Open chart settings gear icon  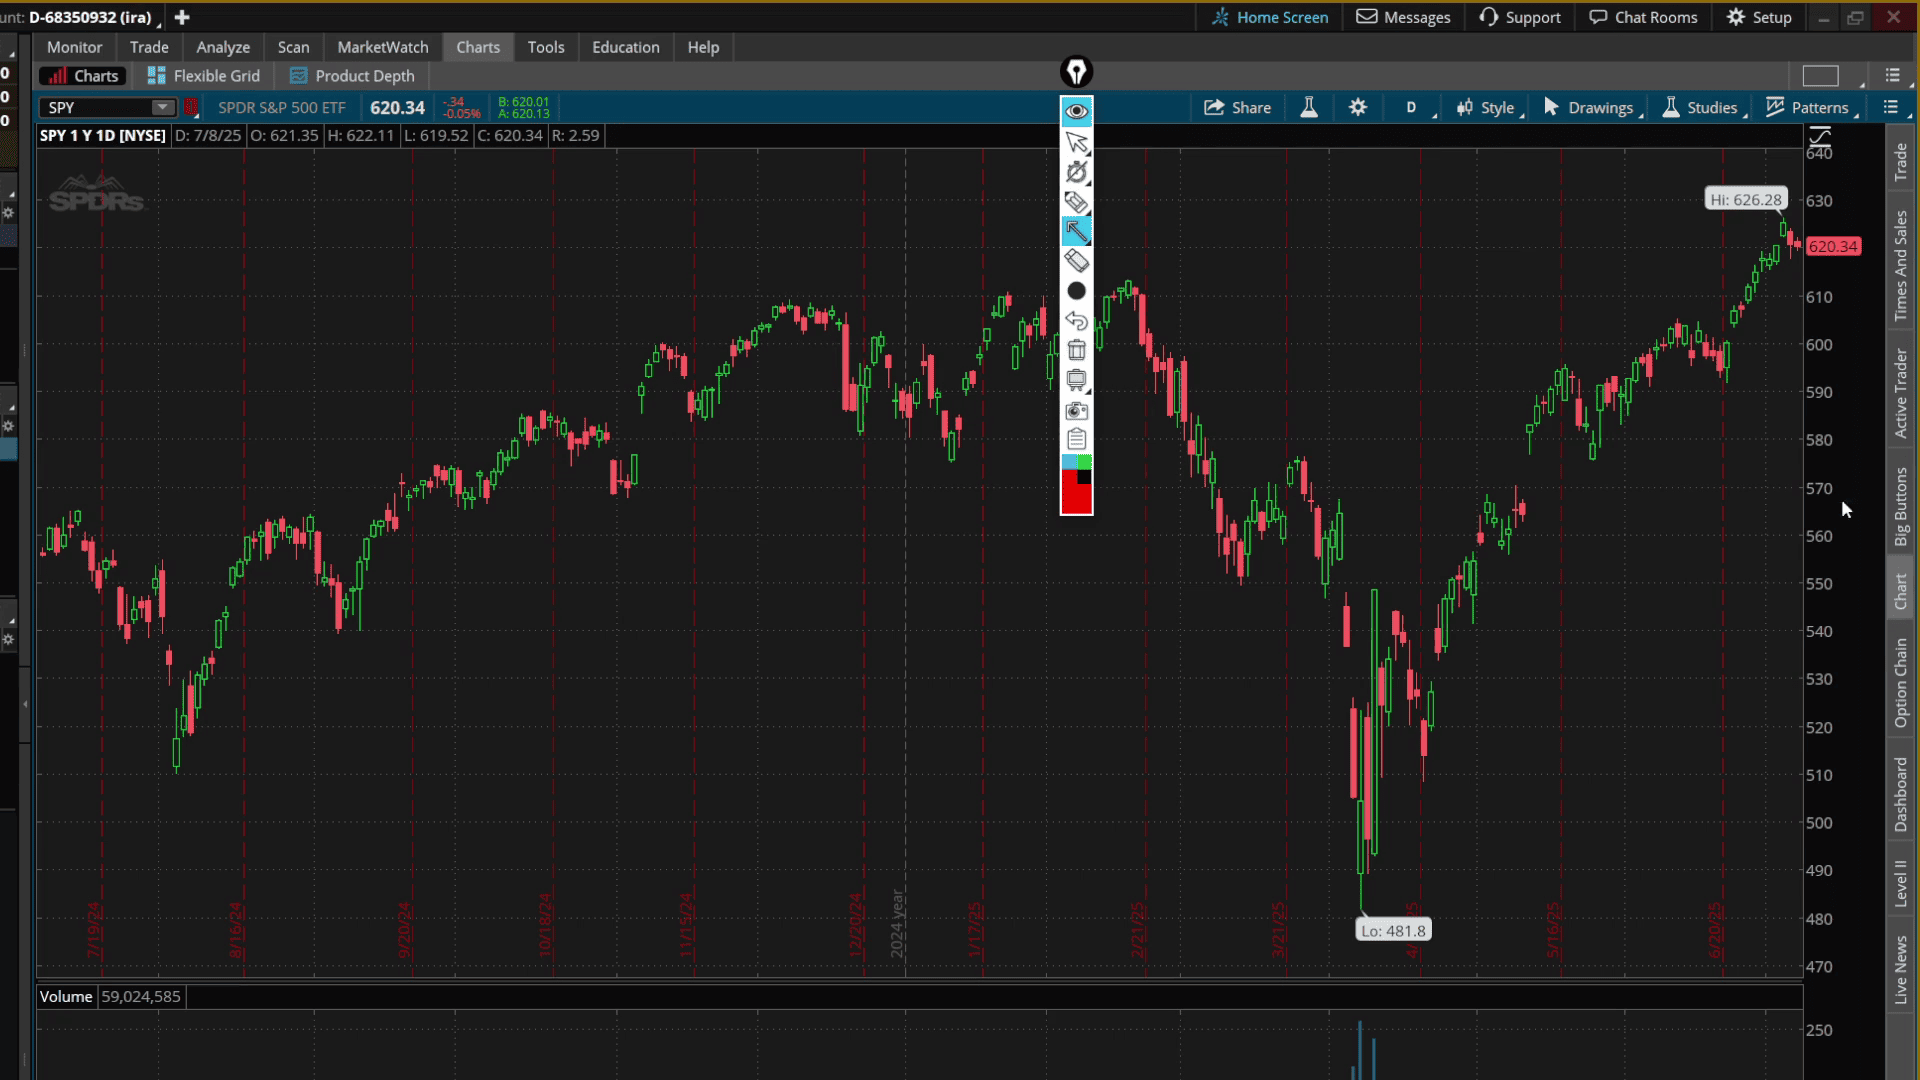(x=1357, y=108)
